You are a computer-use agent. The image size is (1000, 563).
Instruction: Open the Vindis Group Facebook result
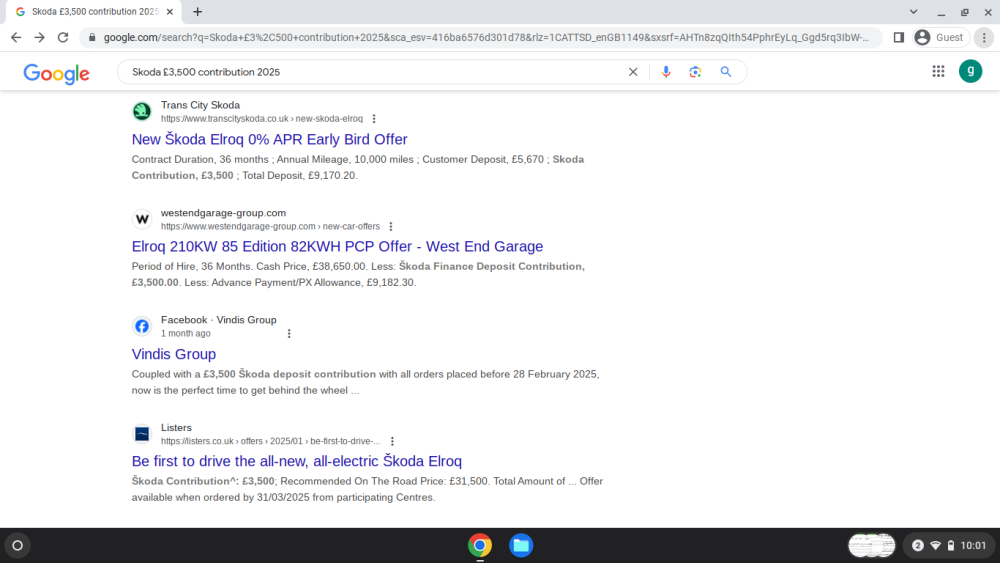click(173, 354)
